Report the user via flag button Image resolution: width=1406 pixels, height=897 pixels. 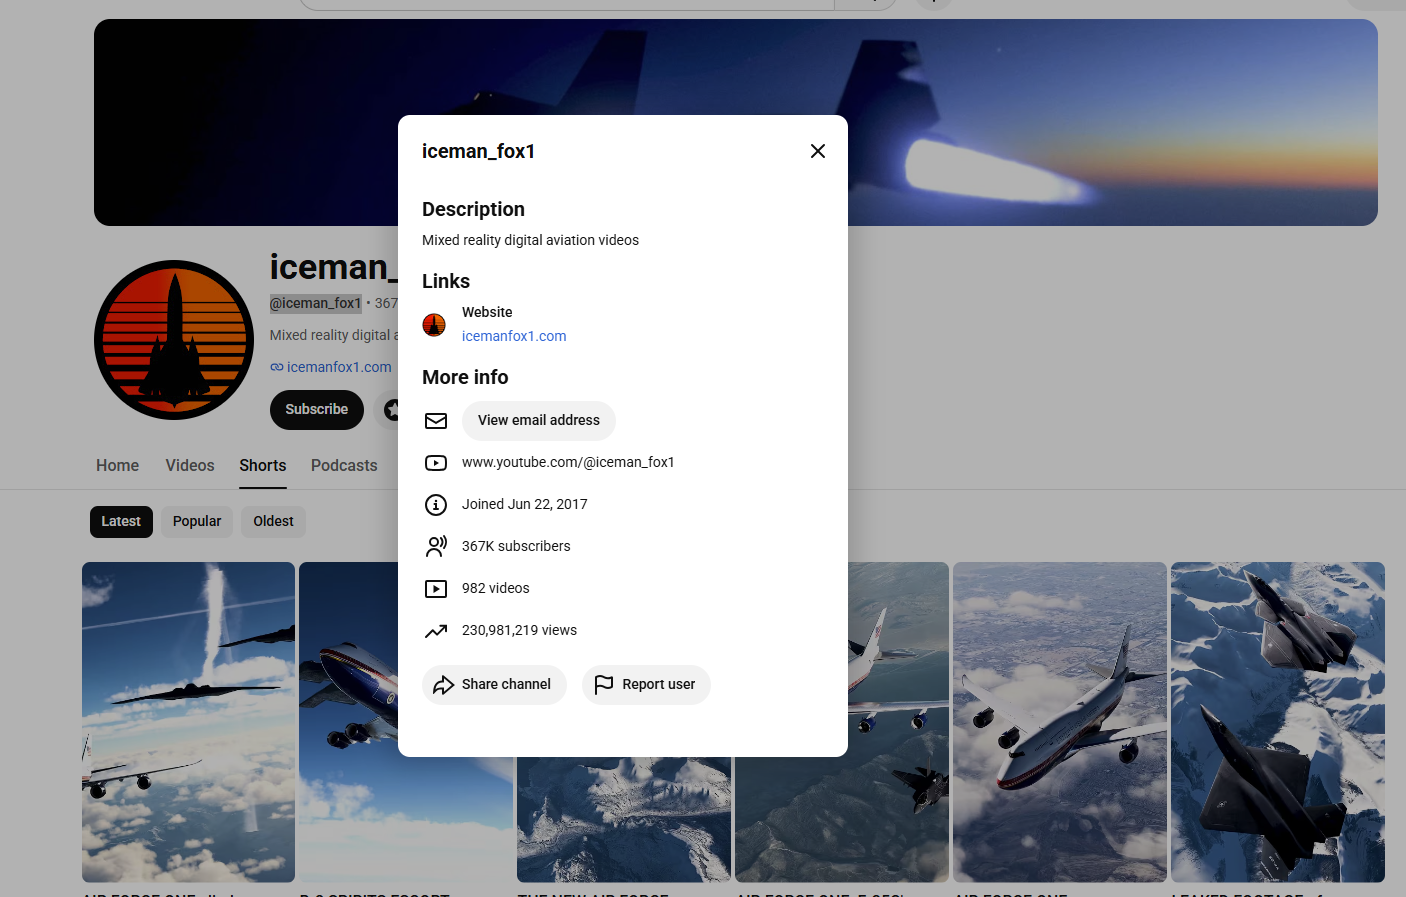click(x=646, y=685)
